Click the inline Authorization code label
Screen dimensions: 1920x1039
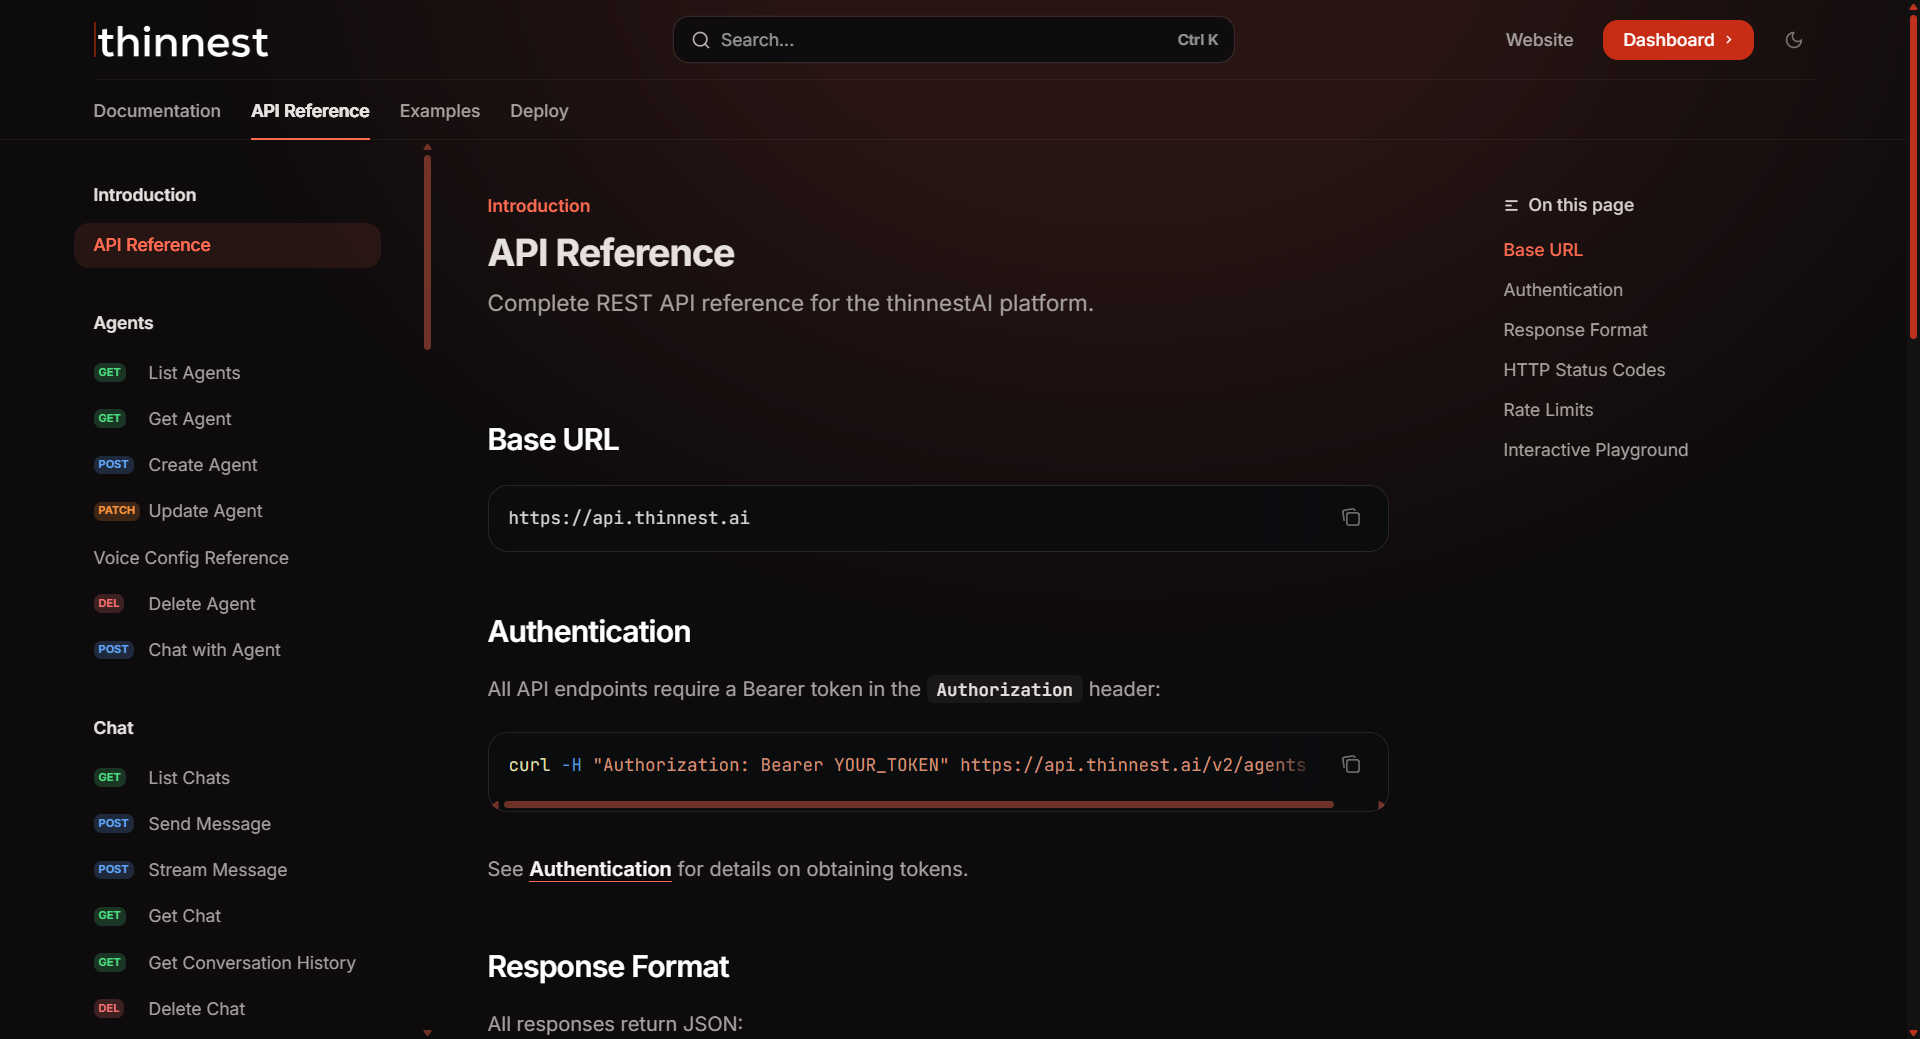(x=1004, y=689)
